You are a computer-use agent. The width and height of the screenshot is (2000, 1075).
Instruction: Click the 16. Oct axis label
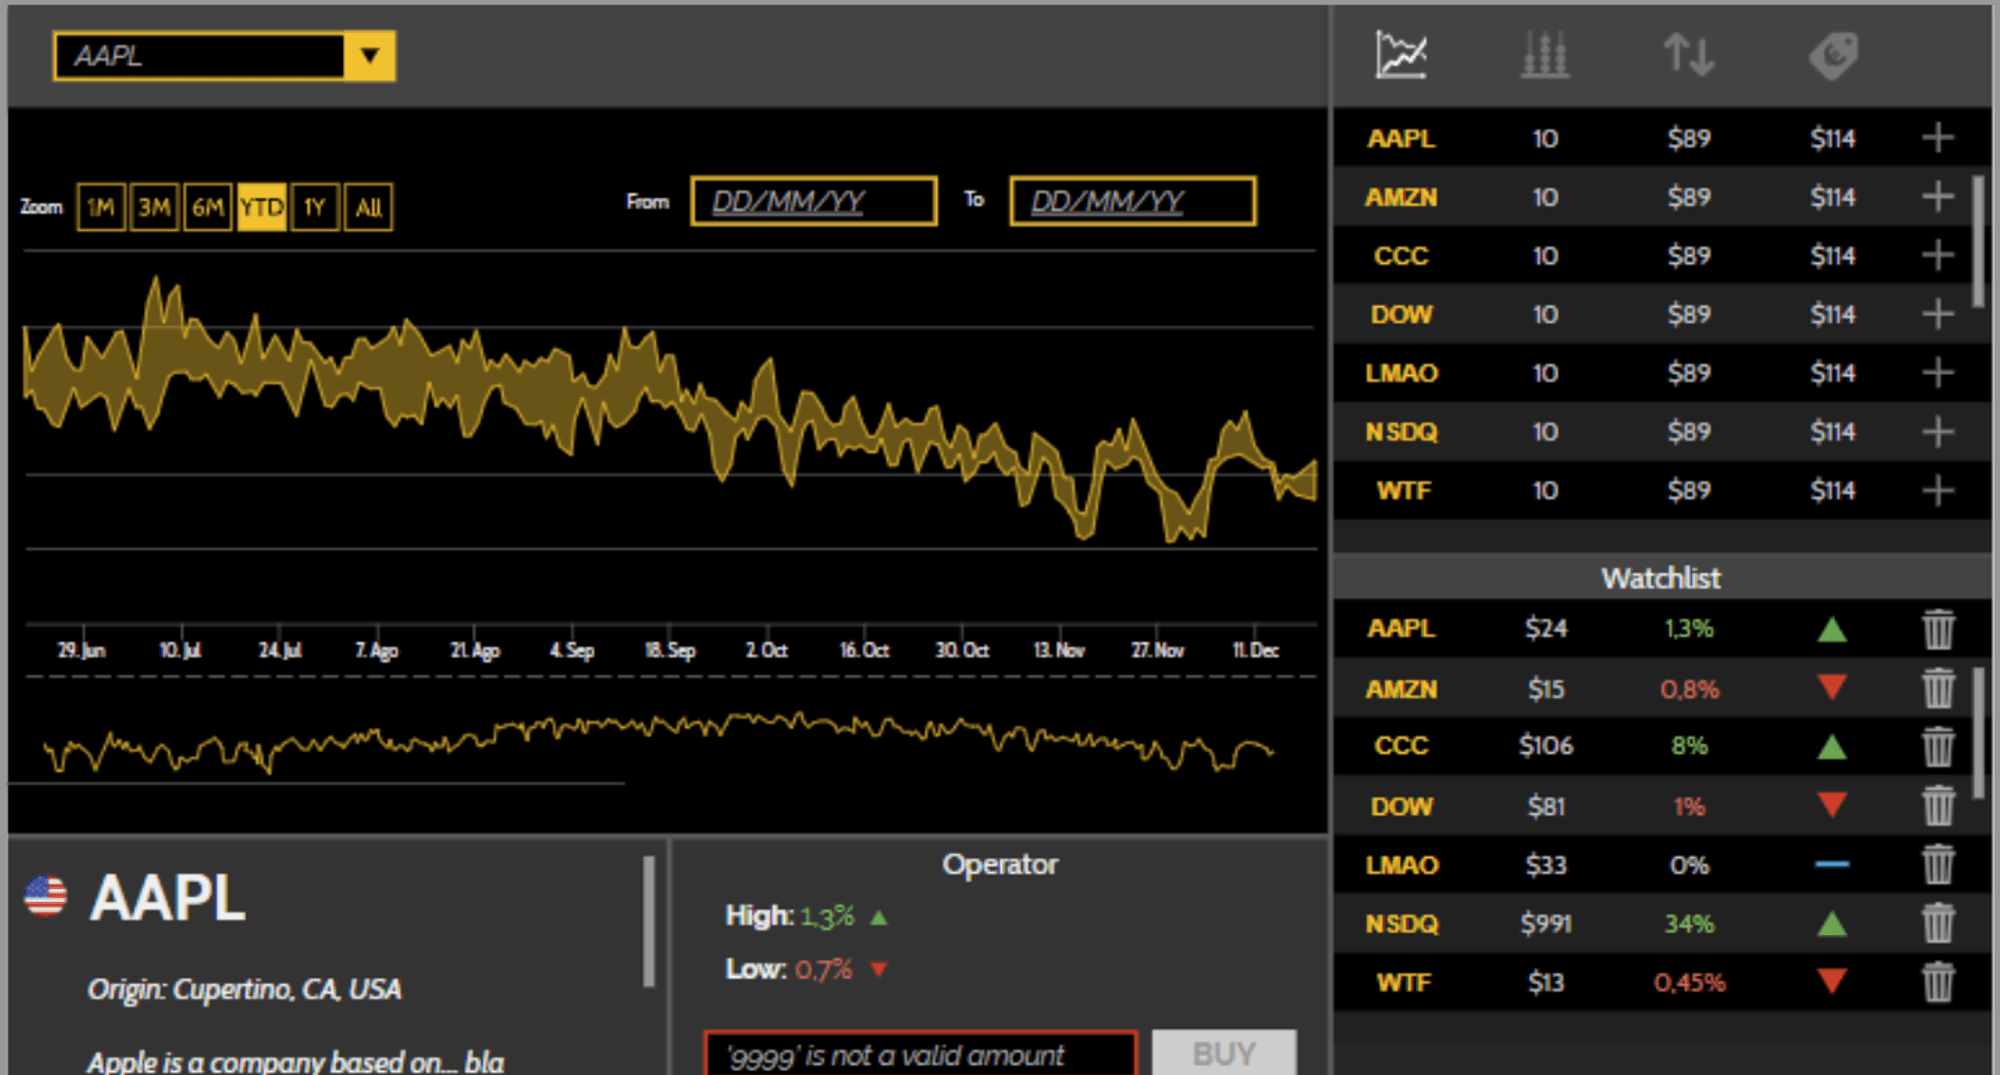click(864, 650)
